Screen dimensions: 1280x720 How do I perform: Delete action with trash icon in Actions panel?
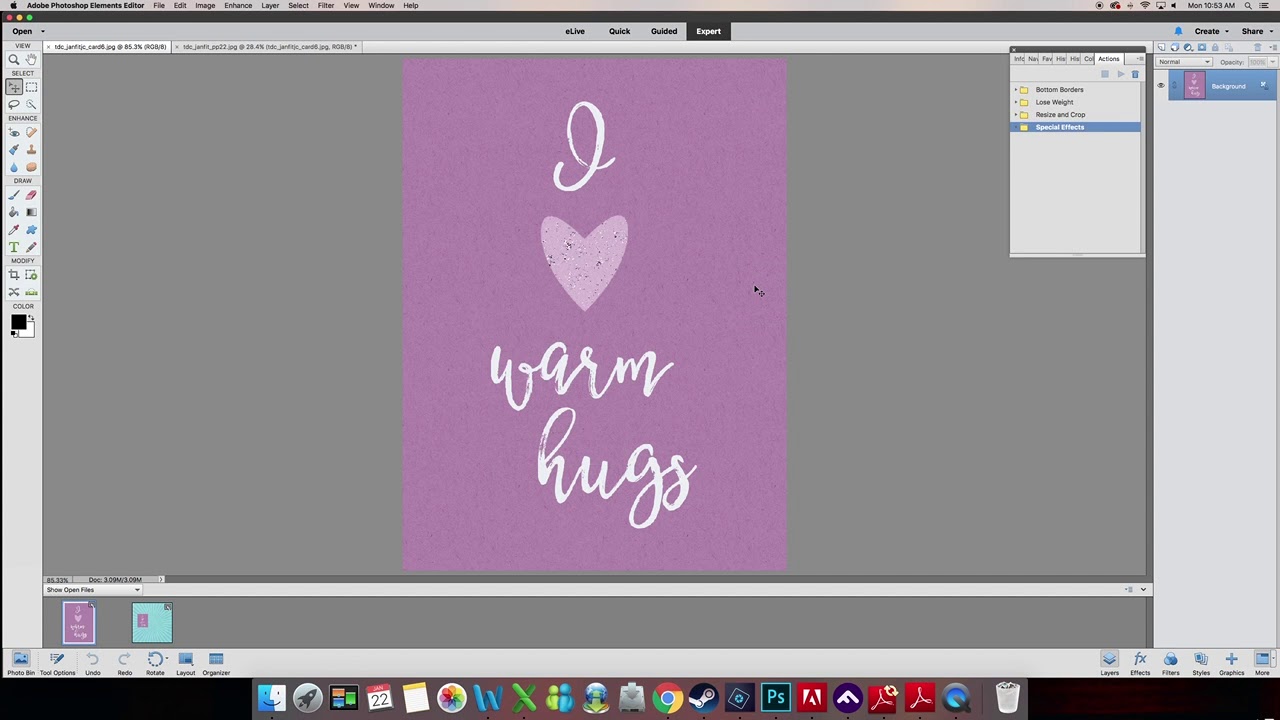[x=1135, y=75]
